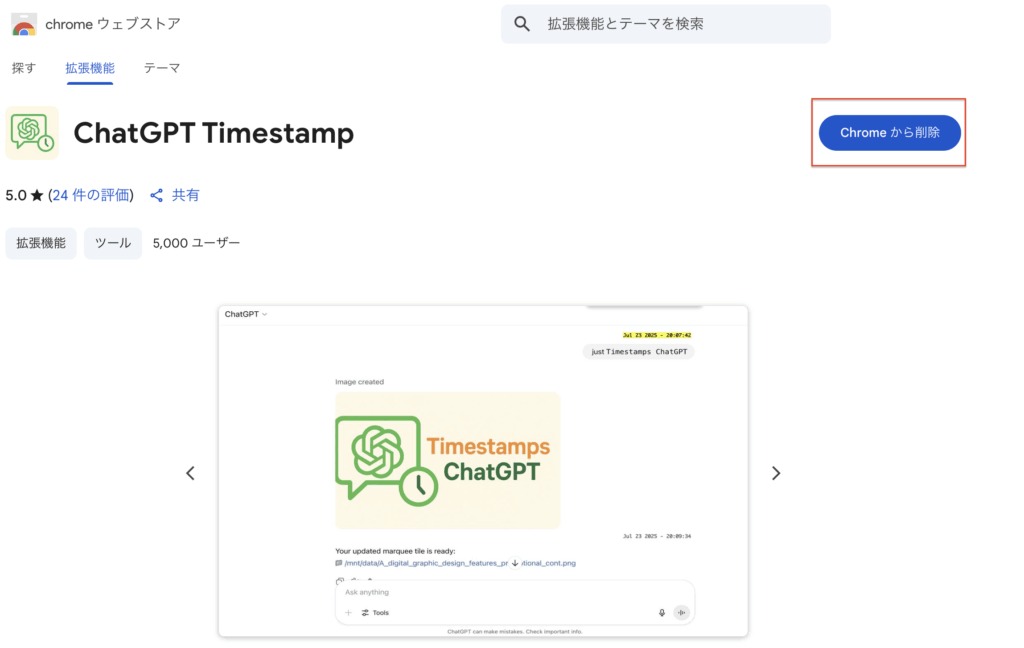Open the ChatGPT model dropdown in preview
This screenshot has width=1024, height=648.
point(246,314)
